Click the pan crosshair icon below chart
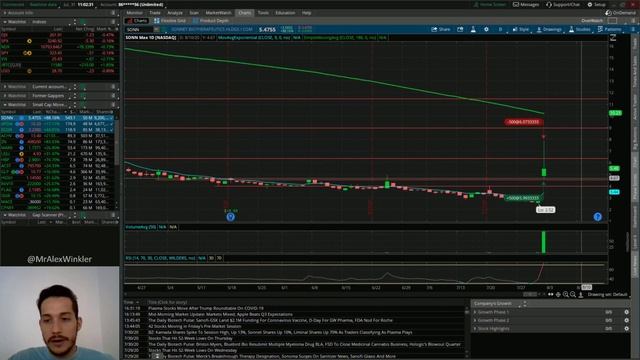This screenshot has height=360, width=640. coord(558,294)
